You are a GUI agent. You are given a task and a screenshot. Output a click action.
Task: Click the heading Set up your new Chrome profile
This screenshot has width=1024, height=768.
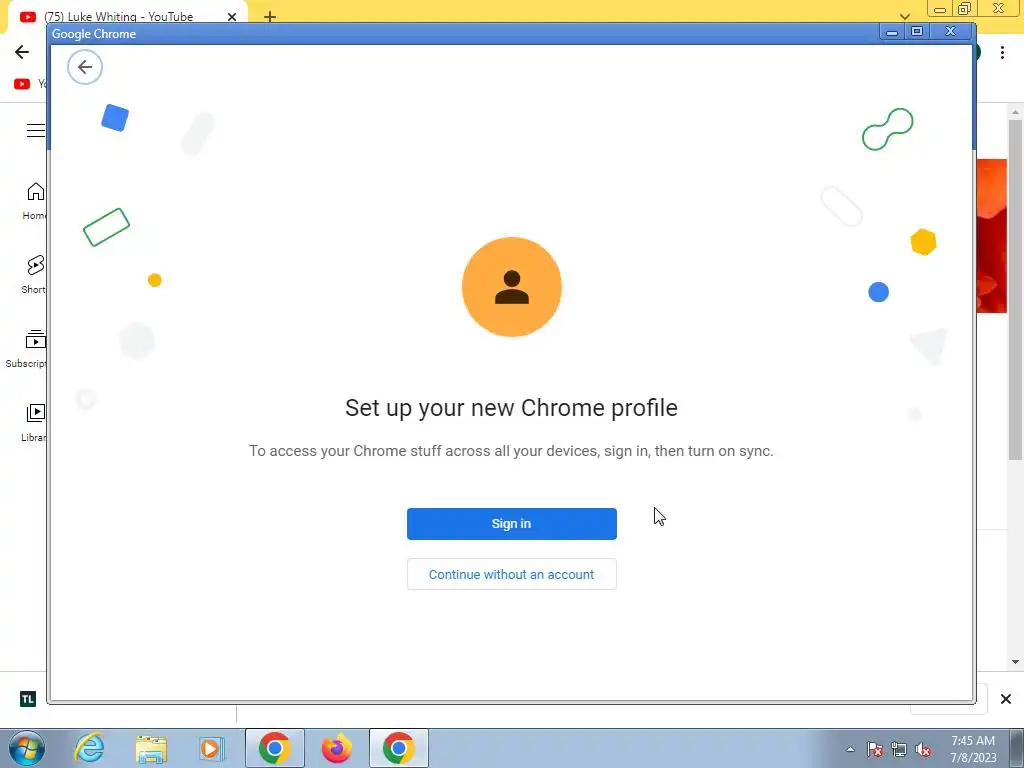click(x=511, y=408)
